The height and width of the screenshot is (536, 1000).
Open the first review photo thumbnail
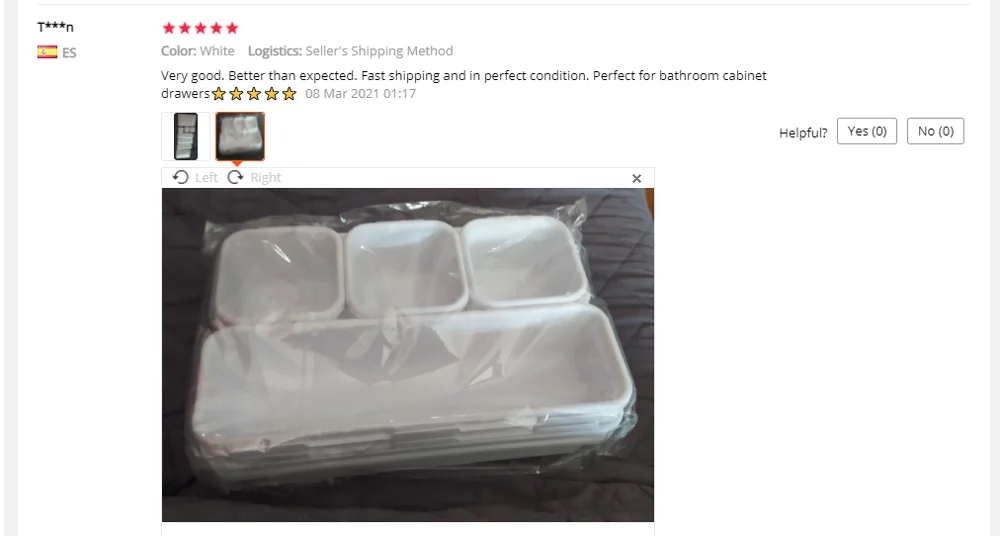point(186,137)
